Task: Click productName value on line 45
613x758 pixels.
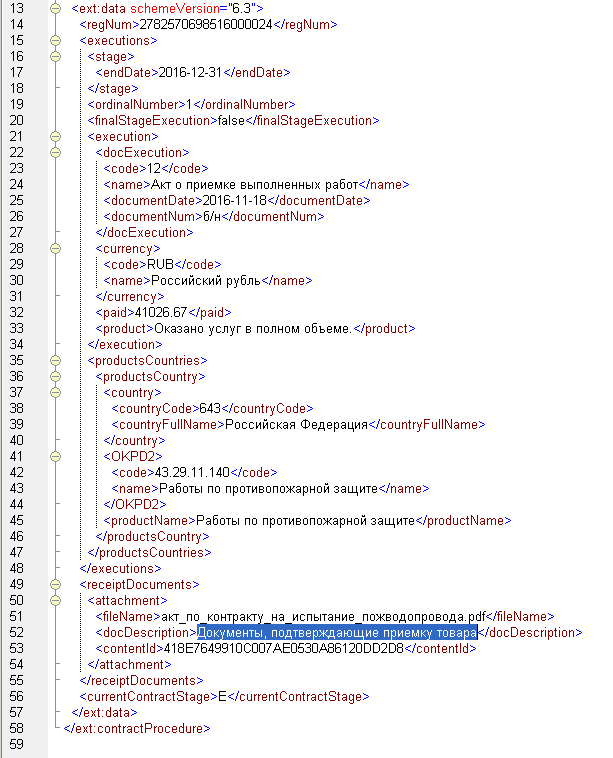Action: coord(306,521)
